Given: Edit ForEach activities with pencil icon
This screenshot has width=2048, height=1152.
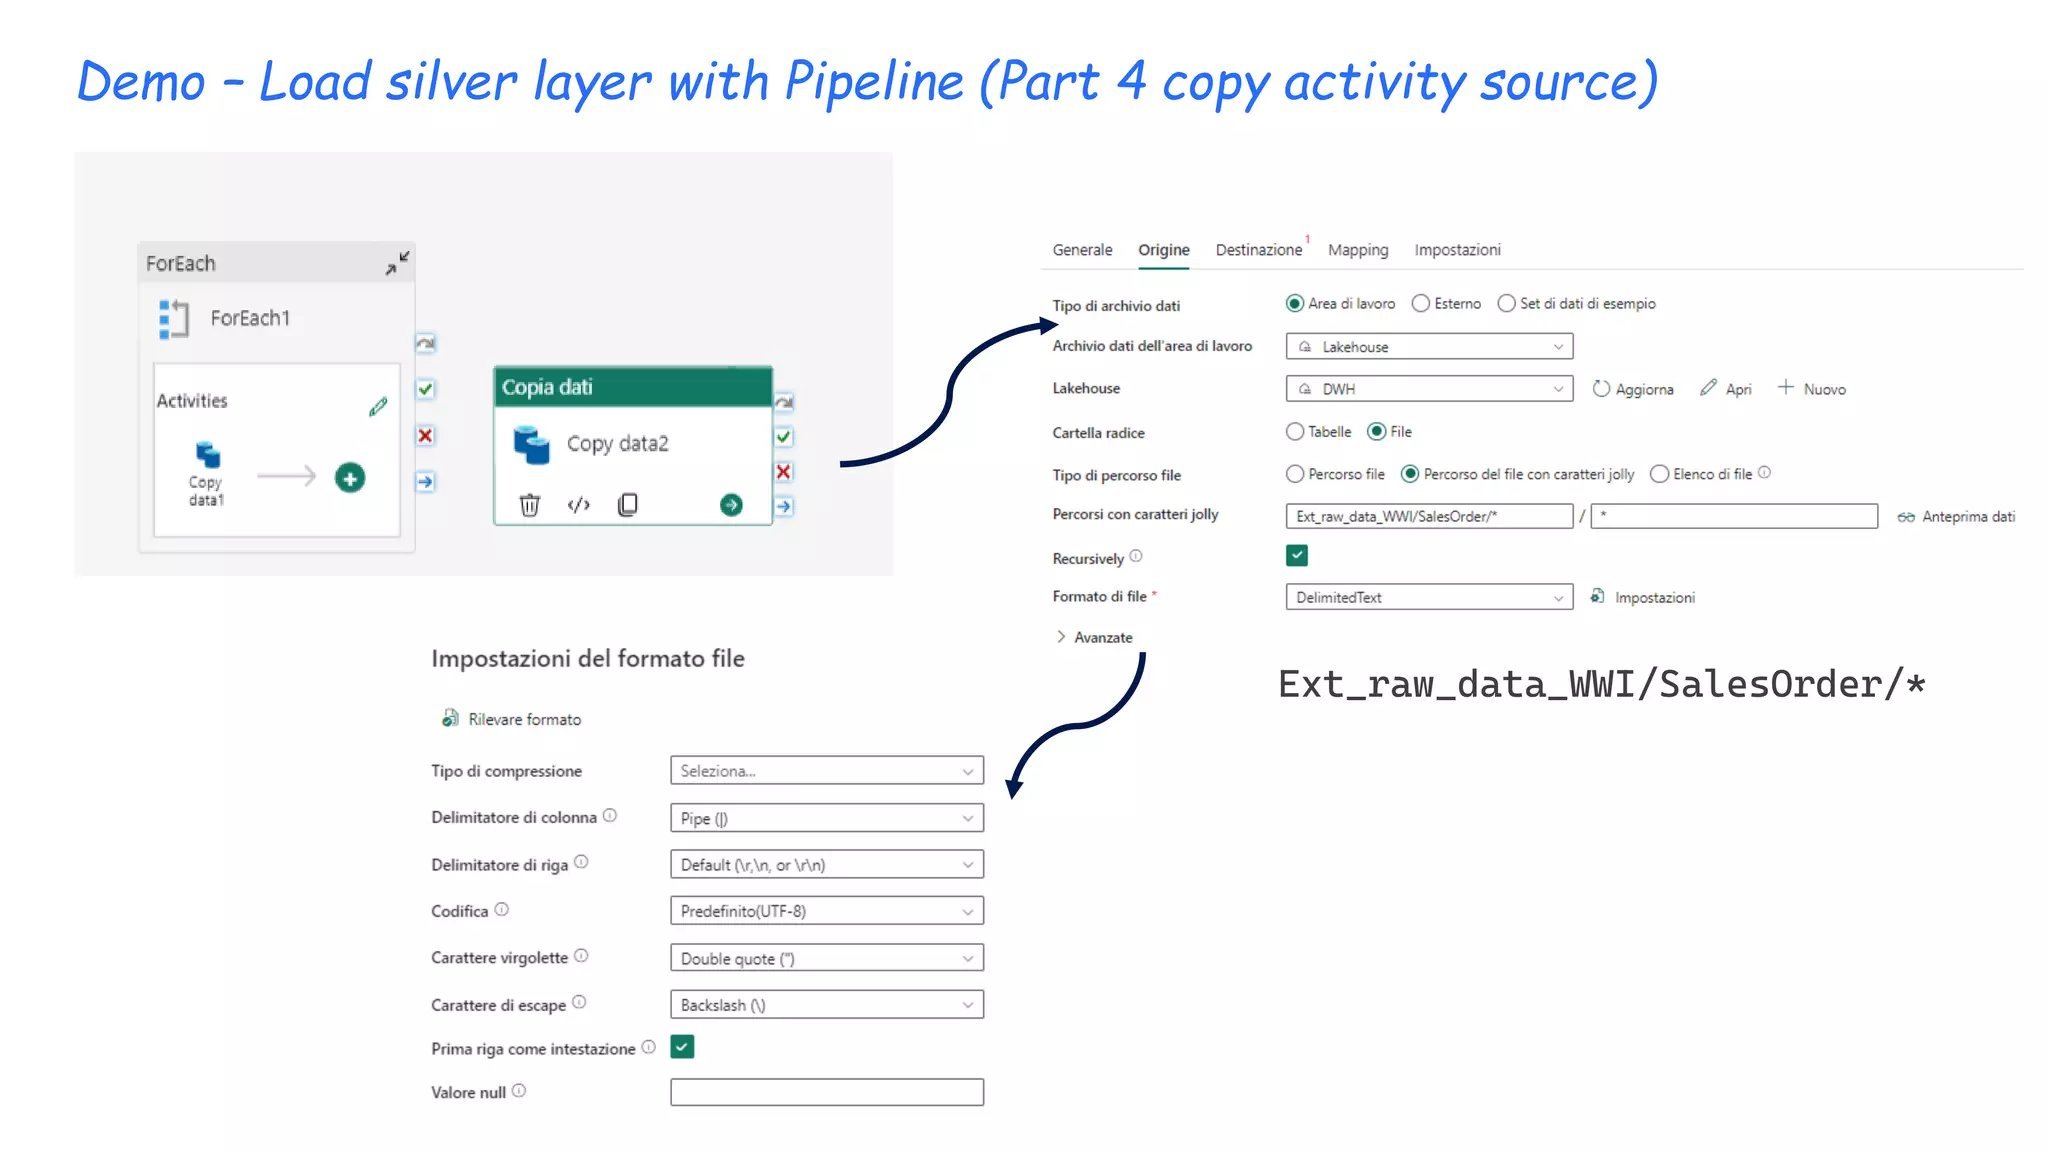Looking at the screenshot, I should click(x=378, y=406).
